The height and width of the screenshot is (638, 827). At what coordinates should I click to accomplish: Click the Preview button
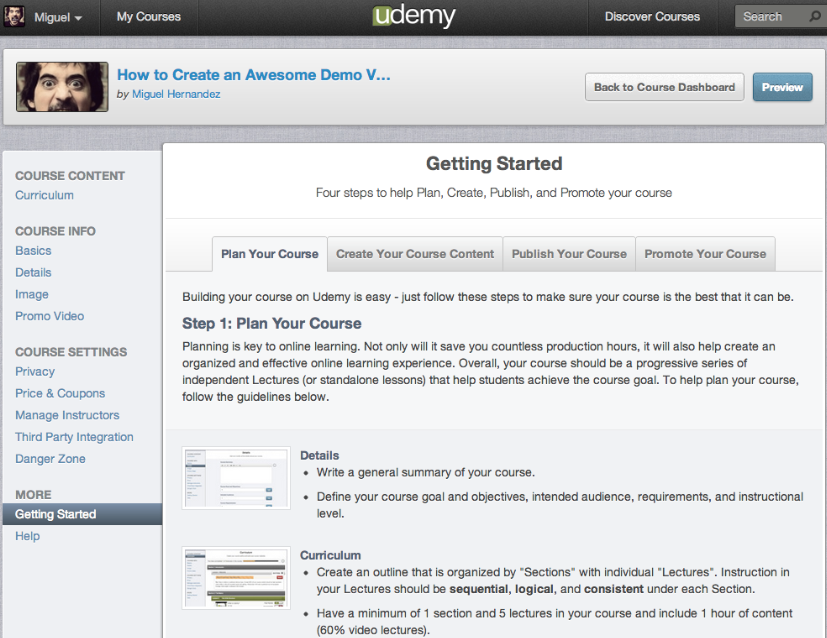782,87
